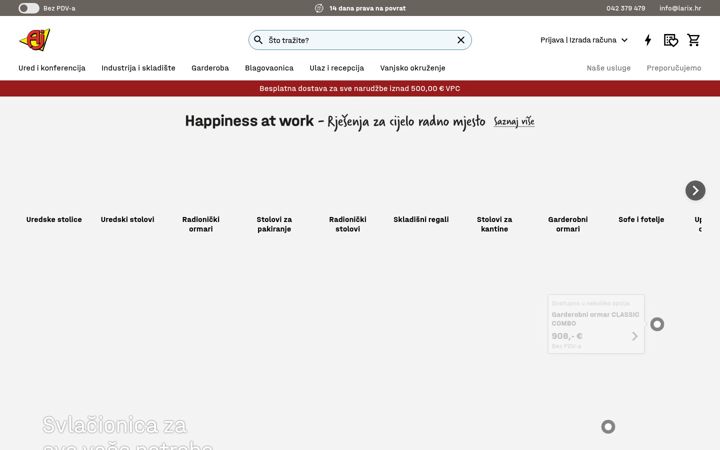Clear search field with X icon

tap(461, 40)
